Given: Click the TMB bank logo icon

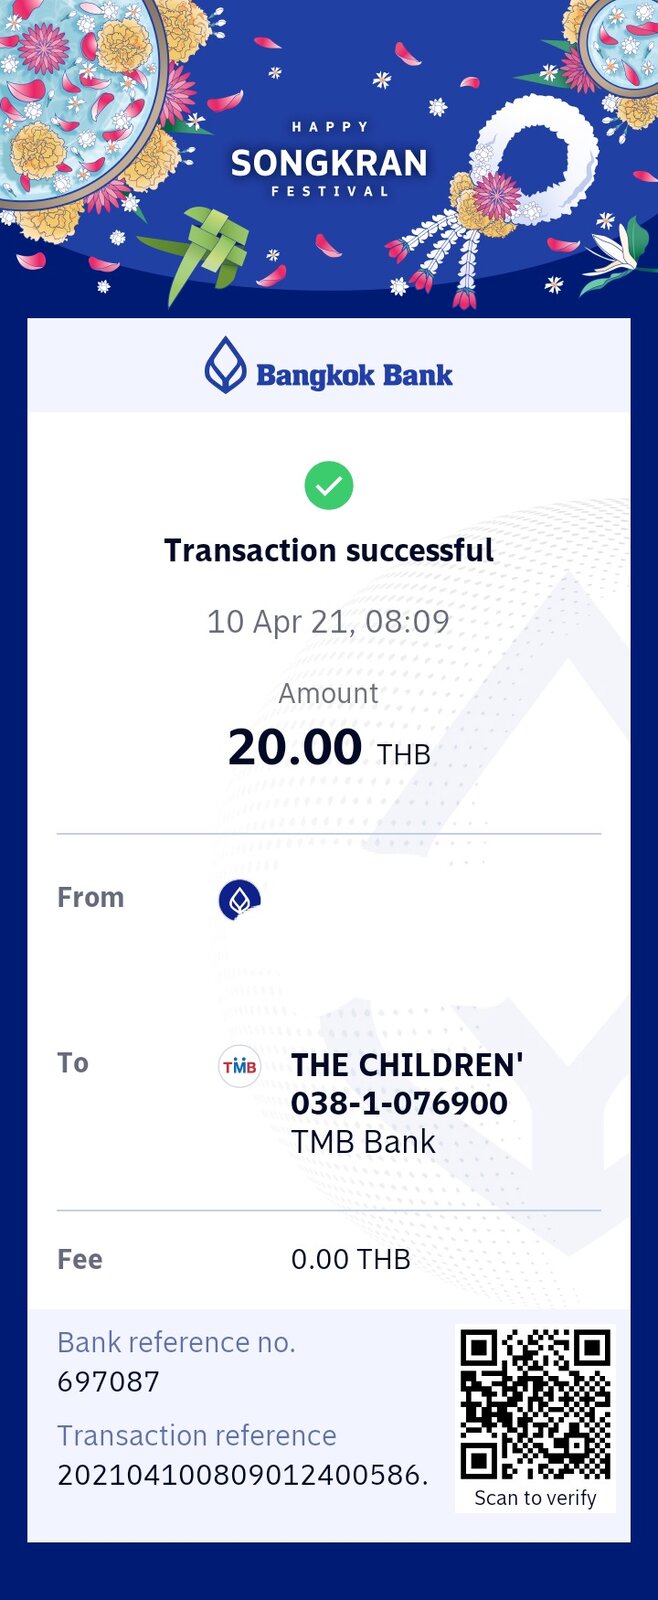Looking at the screenshot, I should (x=240, y=1066).
